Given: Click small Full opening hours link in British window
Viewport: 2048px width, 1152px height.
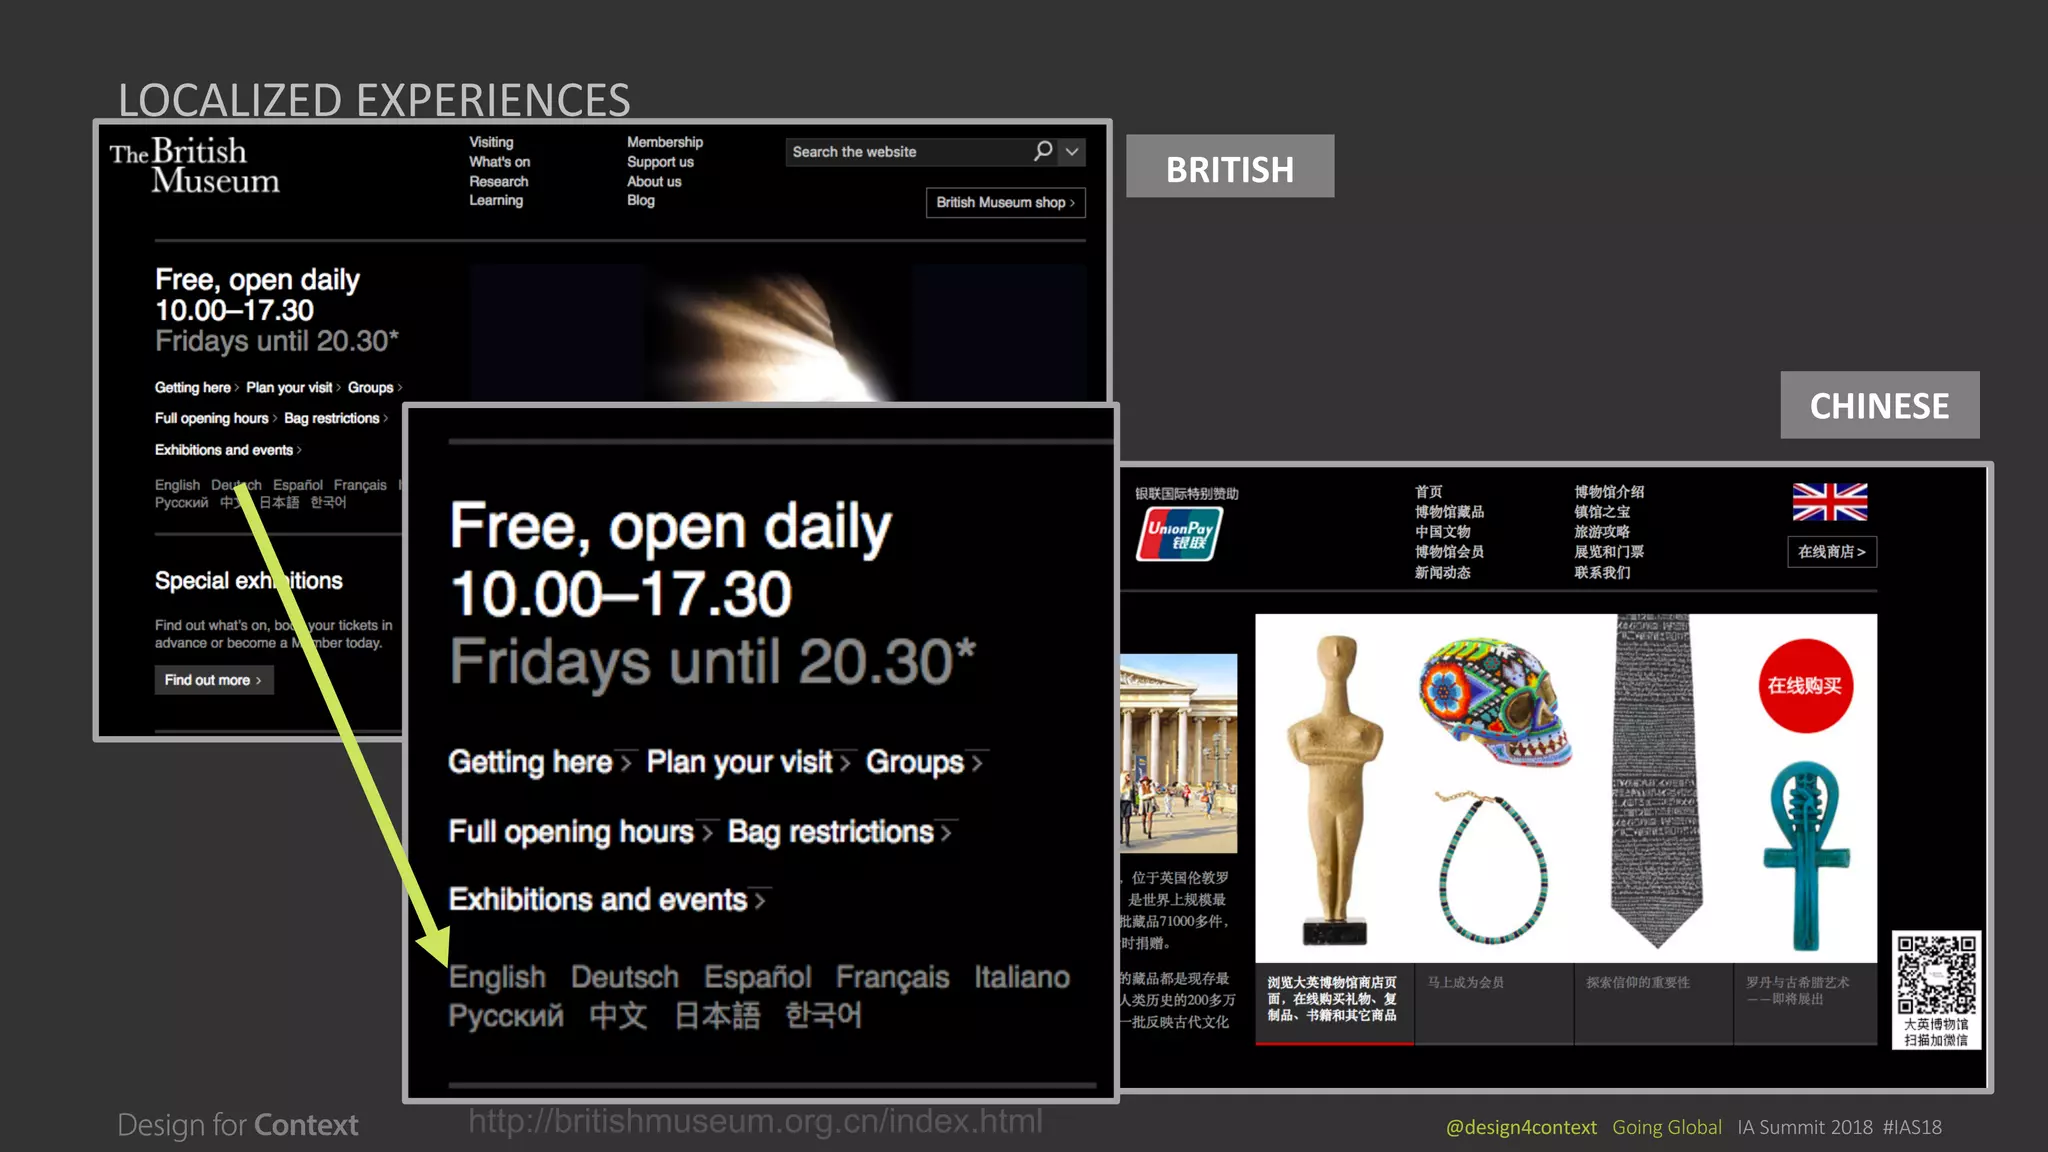Looking at the screenshot, I should tap(216, 418).
